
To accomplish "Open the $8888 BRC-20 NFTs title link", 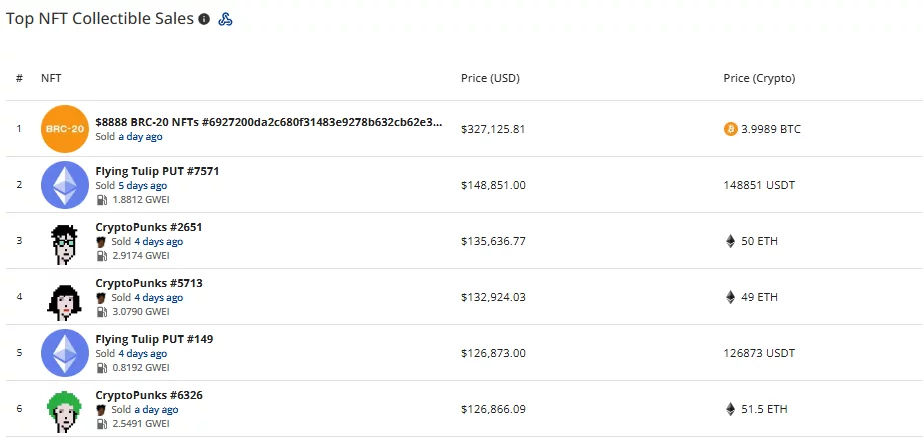I will 269,123.
